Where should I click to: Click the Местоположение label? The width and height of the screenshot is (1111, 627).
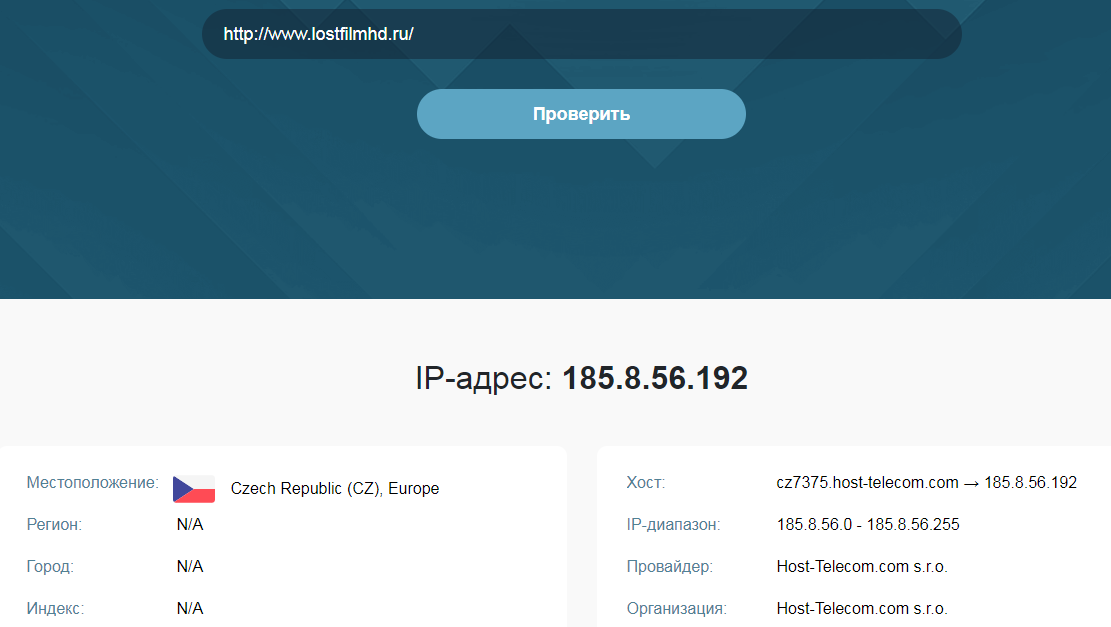tap(92, 483)
